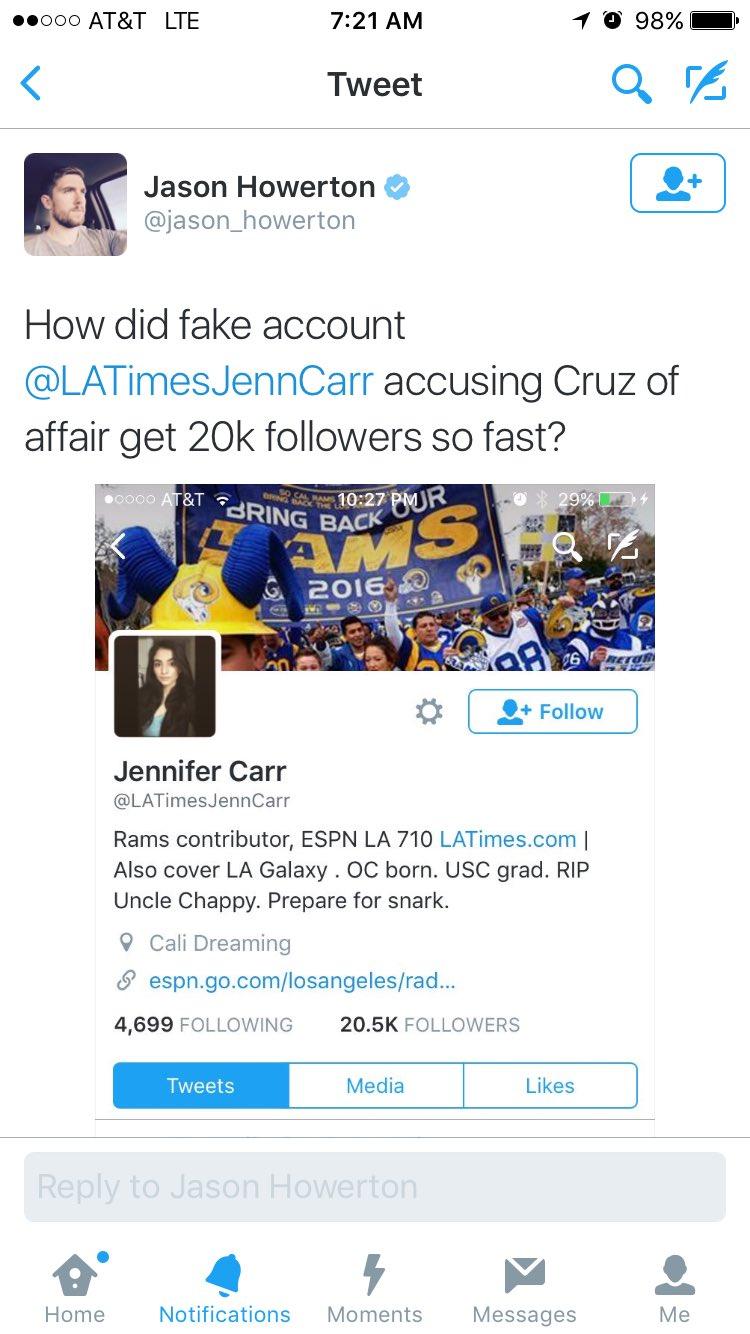This screenshot has height=1334, width=750.
Task: Go to the Moments tab
Action: point(374,1287)
